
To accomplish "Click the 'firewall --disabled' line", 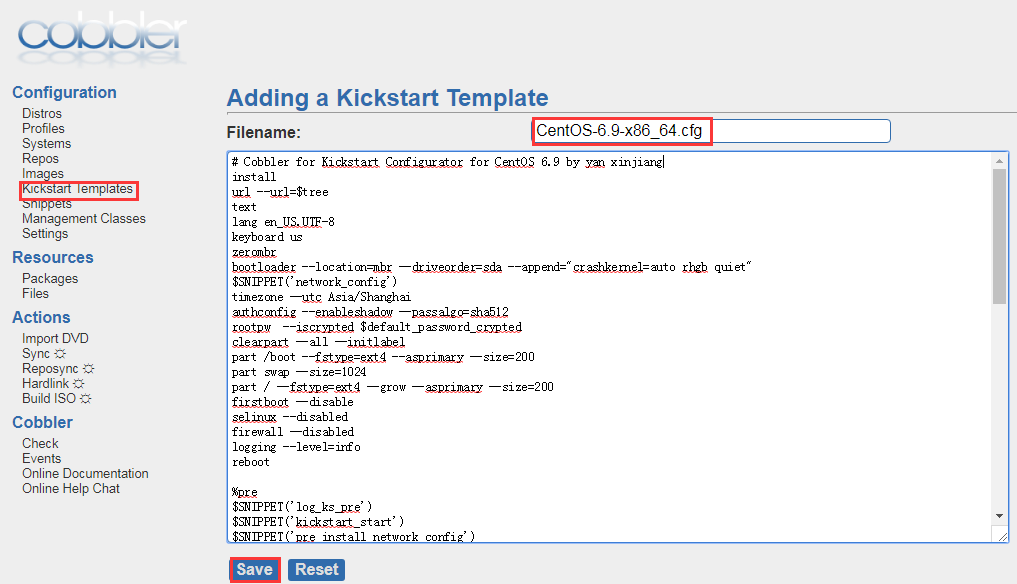I will coord(293,432).
